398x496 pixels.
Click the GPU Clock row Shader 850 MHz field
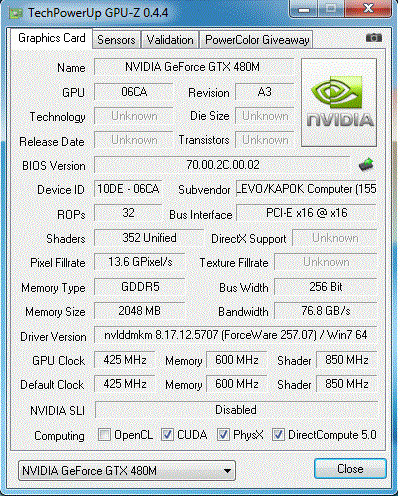point(347,360)
